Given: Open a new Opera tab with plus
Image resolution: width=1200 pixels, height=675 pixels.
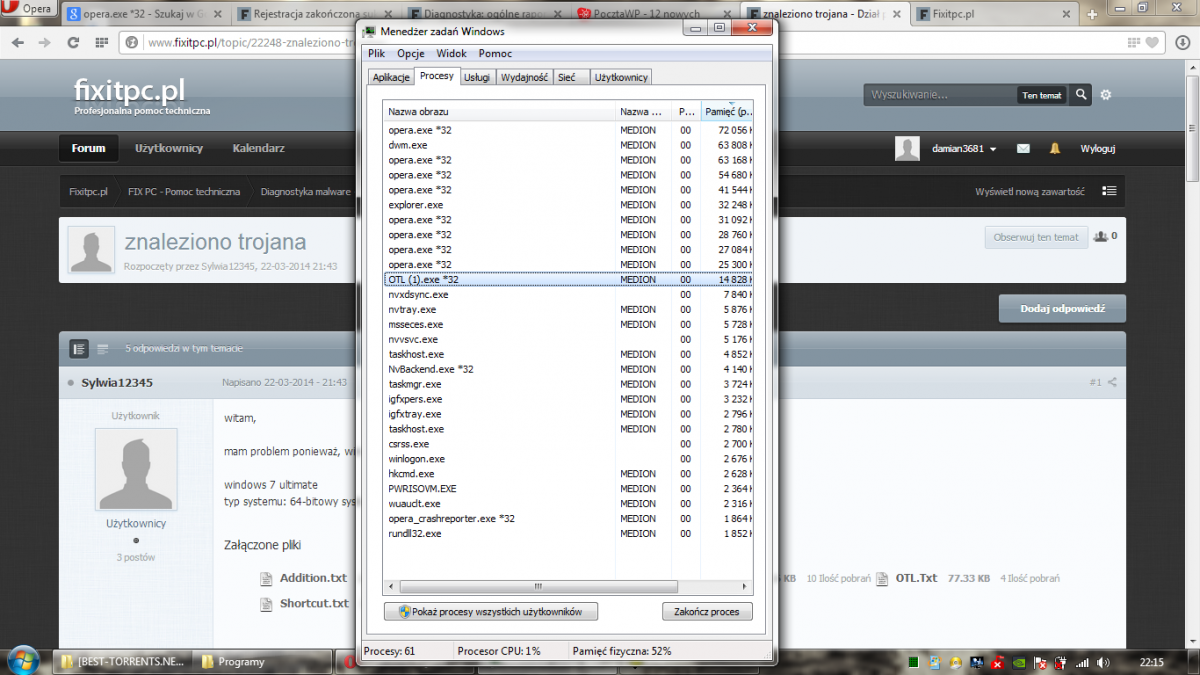Looking at the screenshot, I should (1093, 15).
